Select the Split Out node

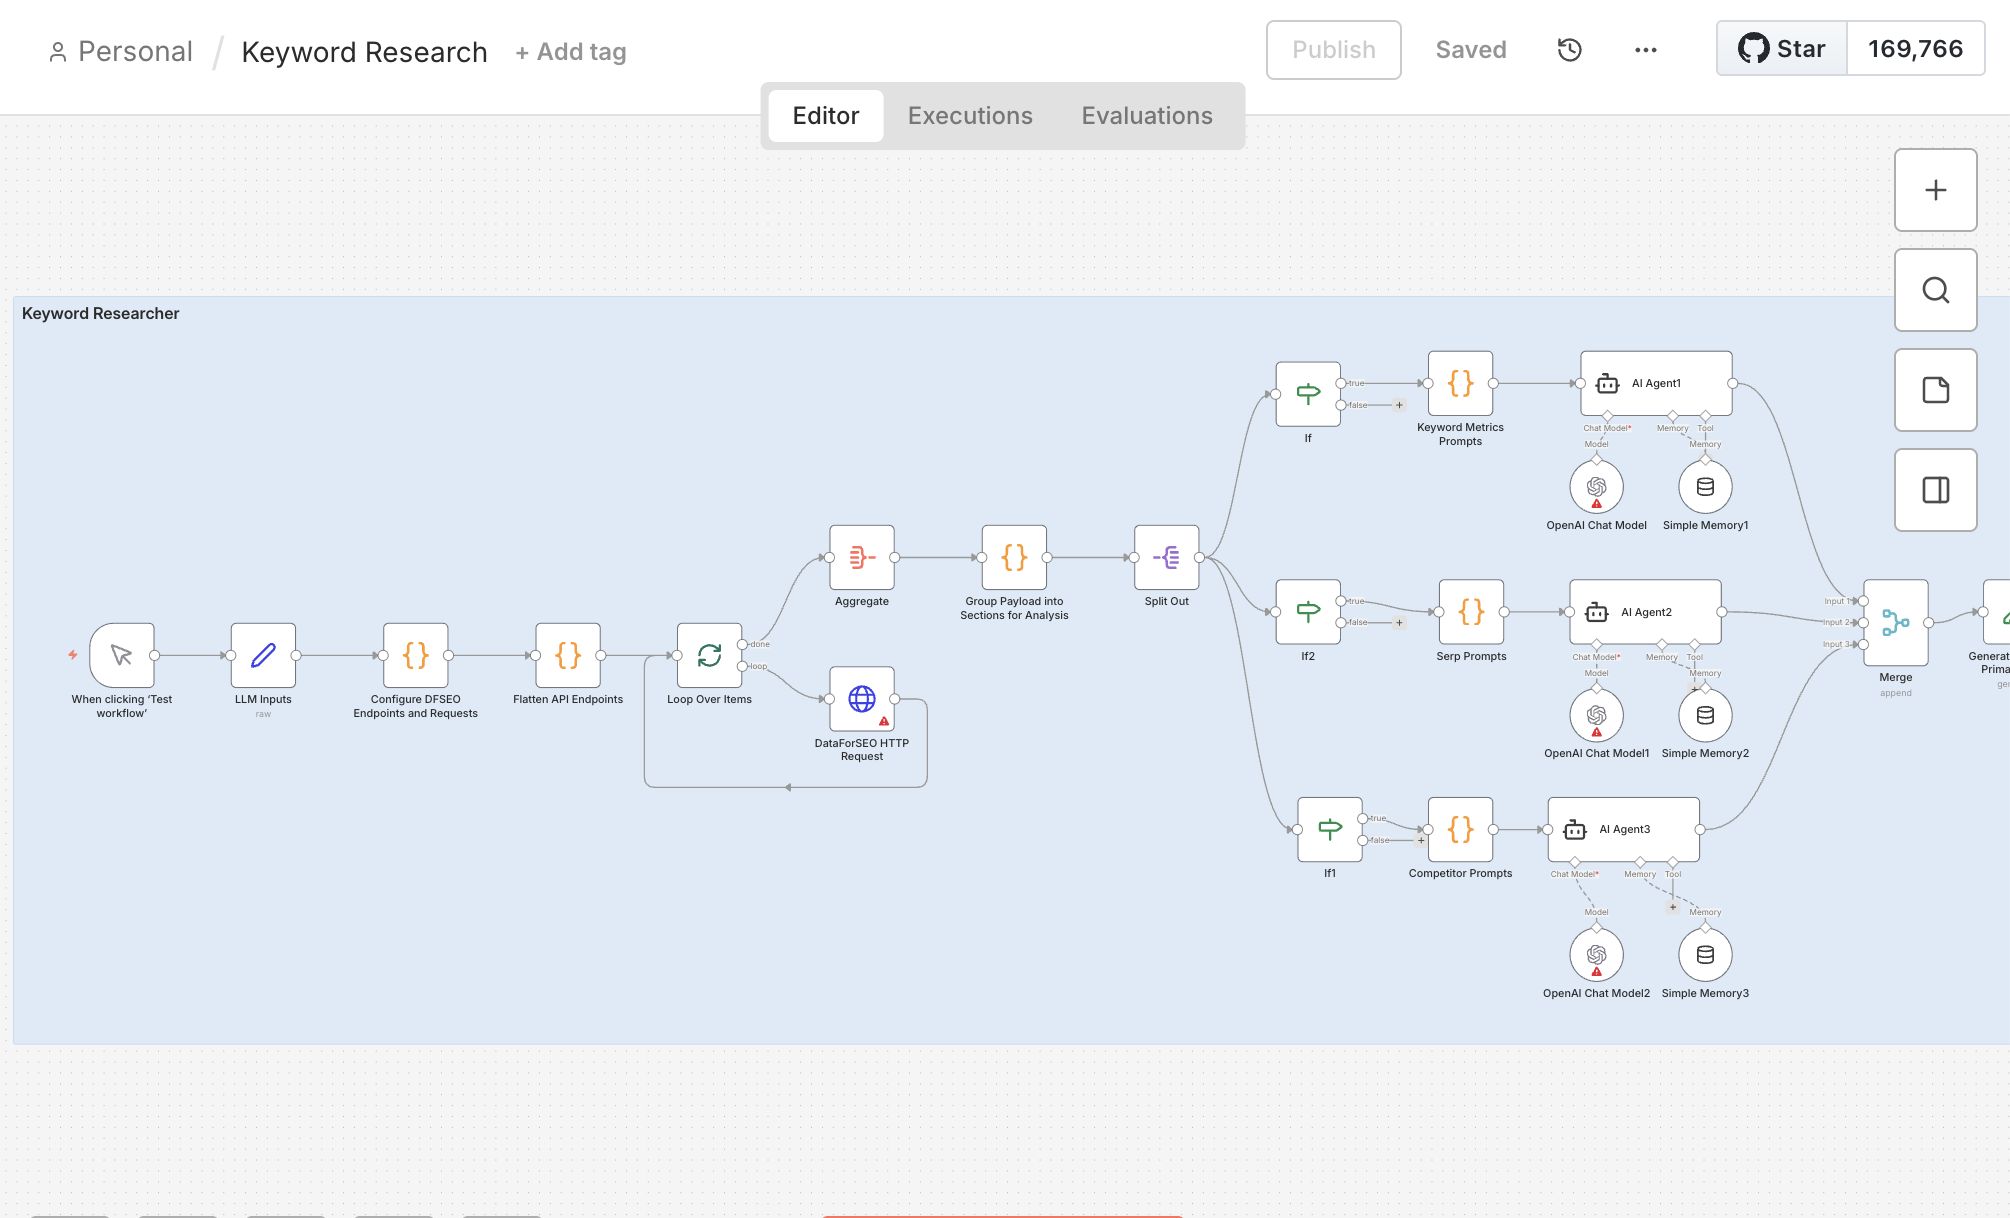pyautogui.click(x=1166, y=557)
